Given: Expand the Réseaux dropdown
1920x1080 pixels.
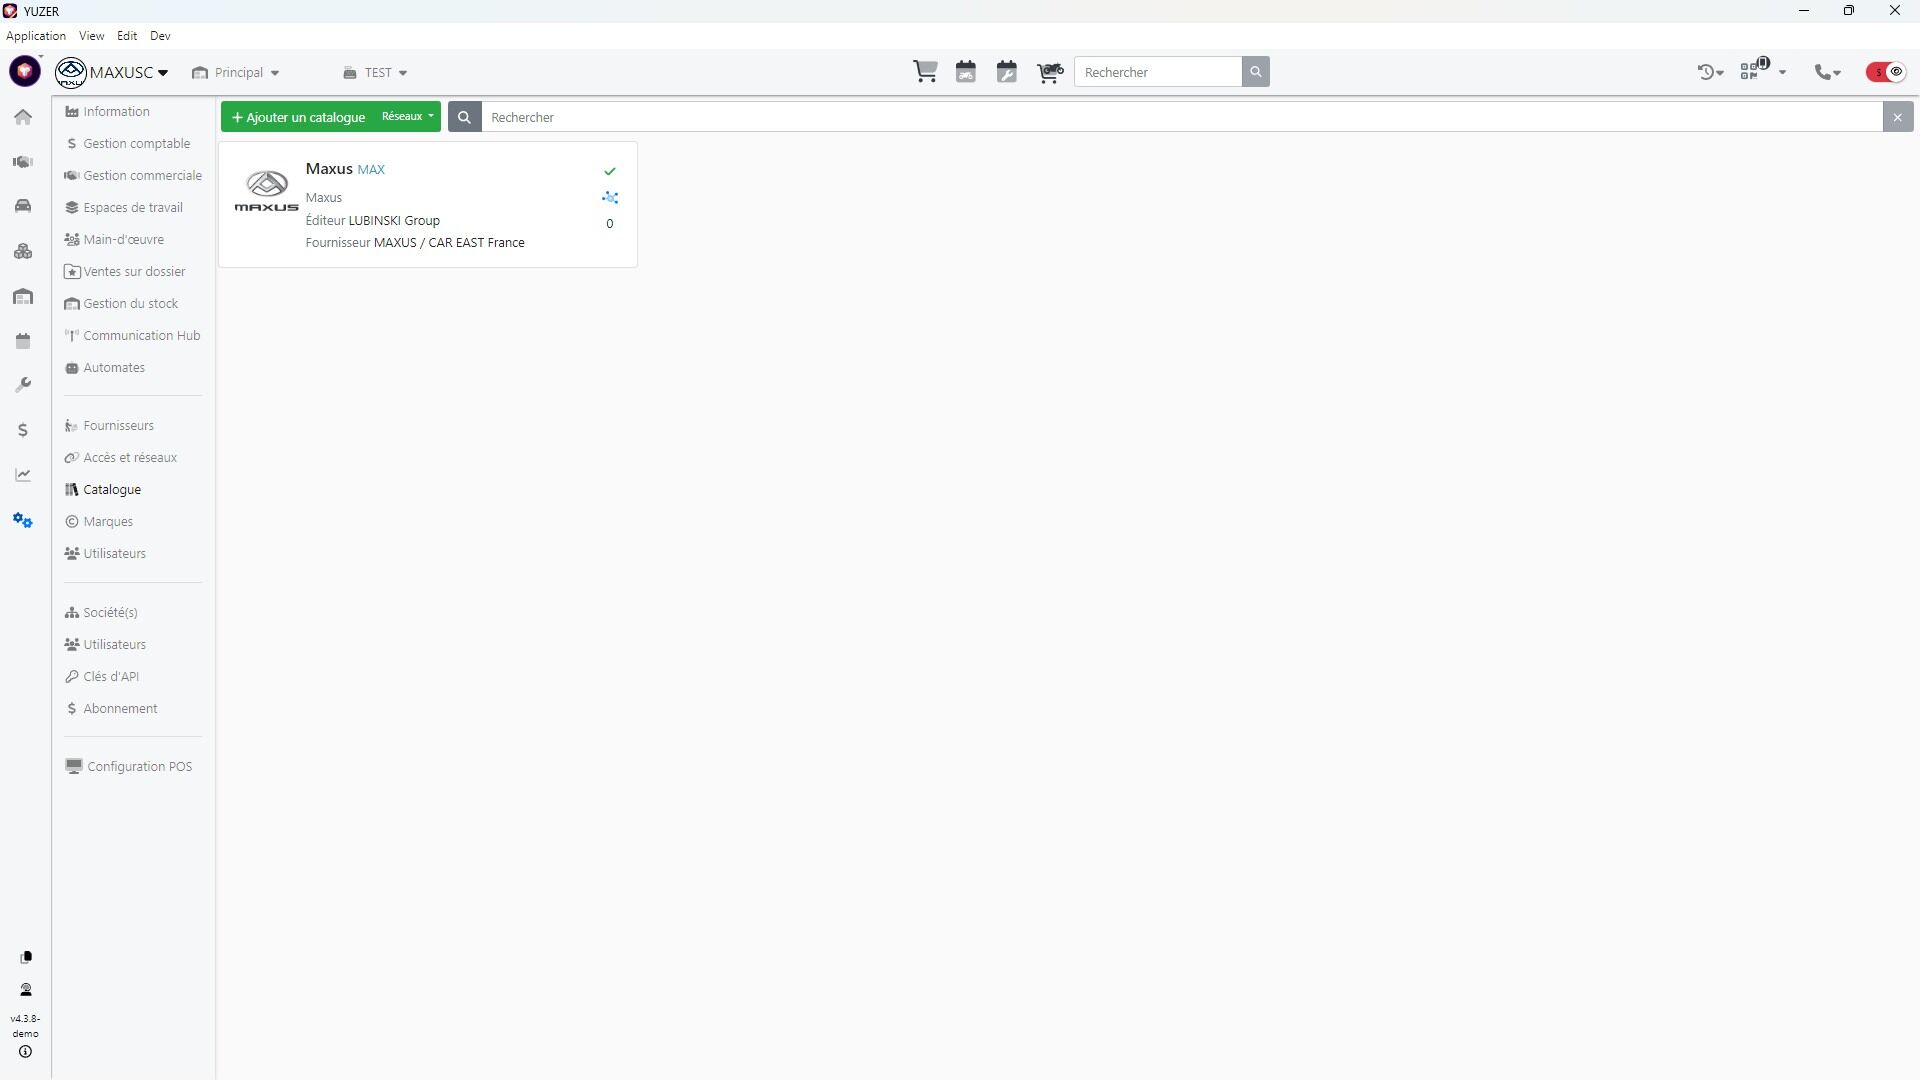Looking at the screenshot, I should [408, 117].
